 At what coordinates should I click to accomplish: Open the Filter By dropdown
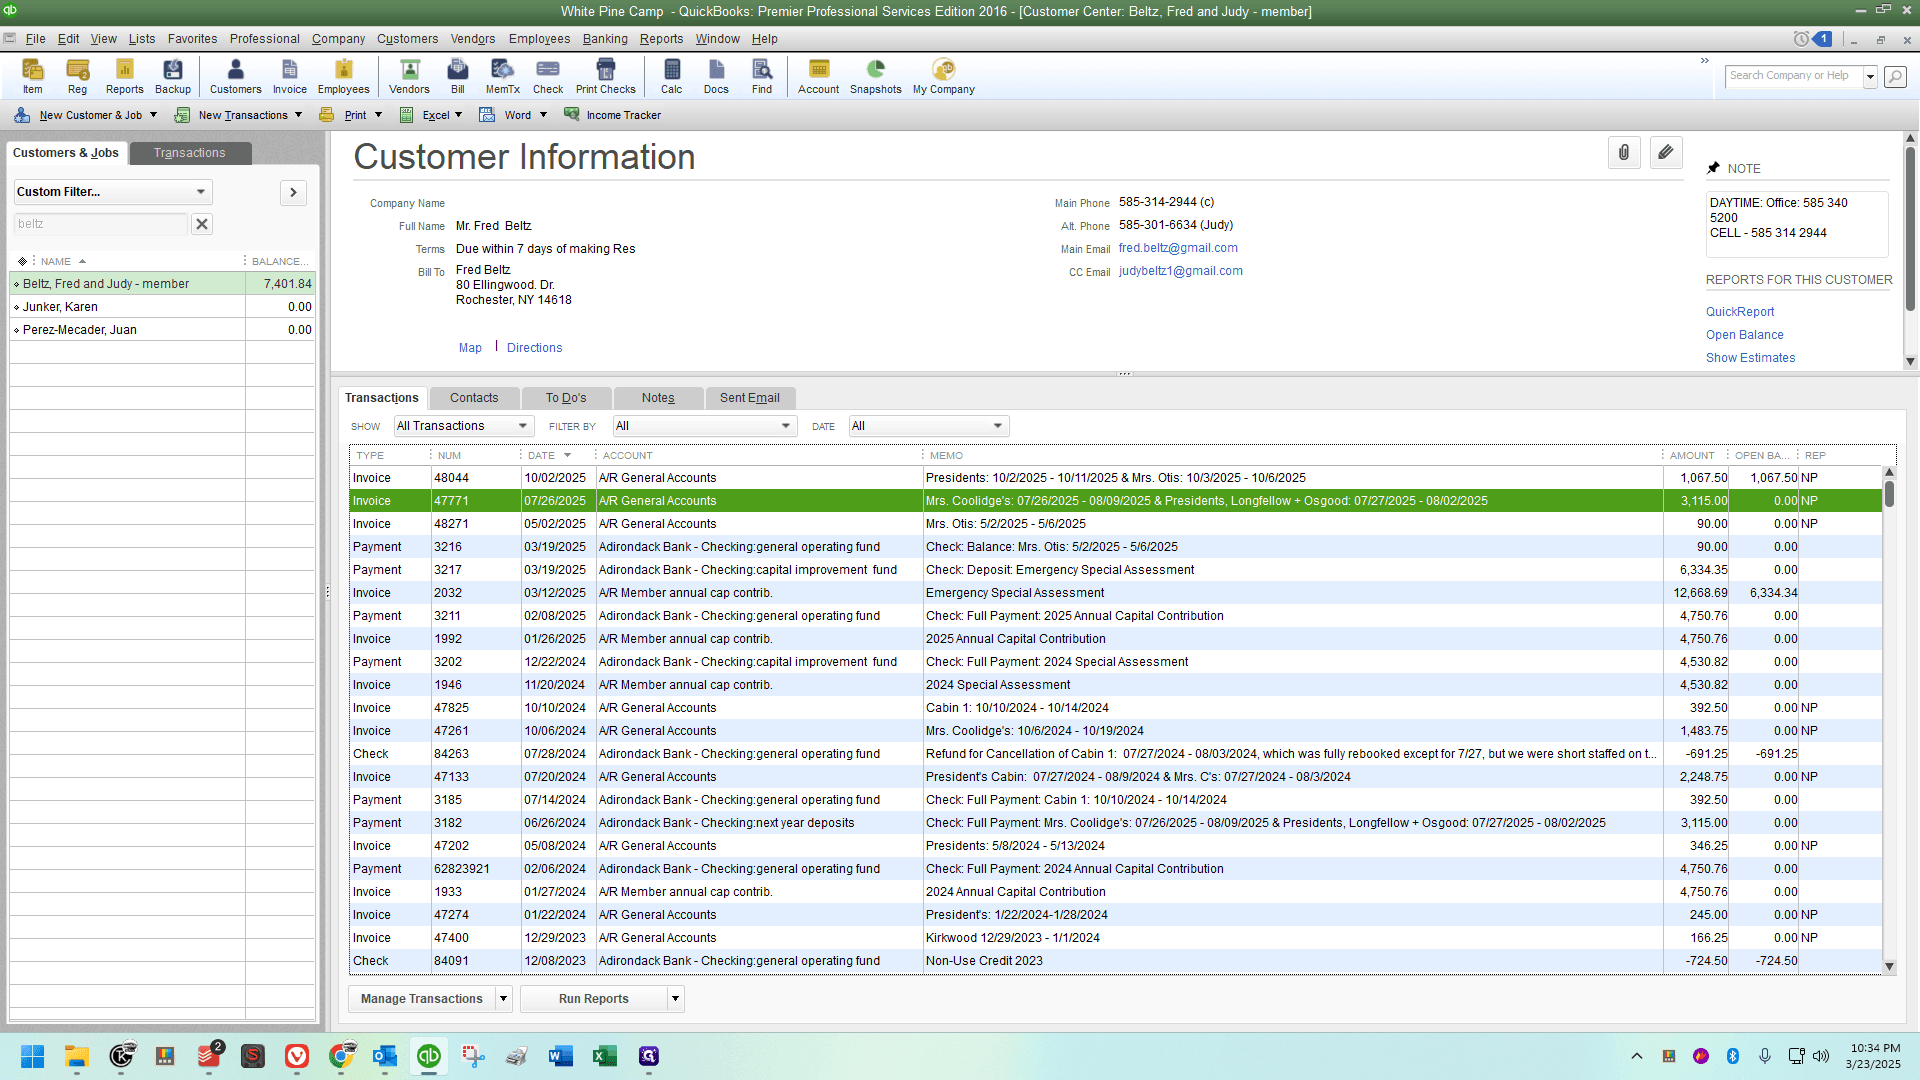(705, 426)
